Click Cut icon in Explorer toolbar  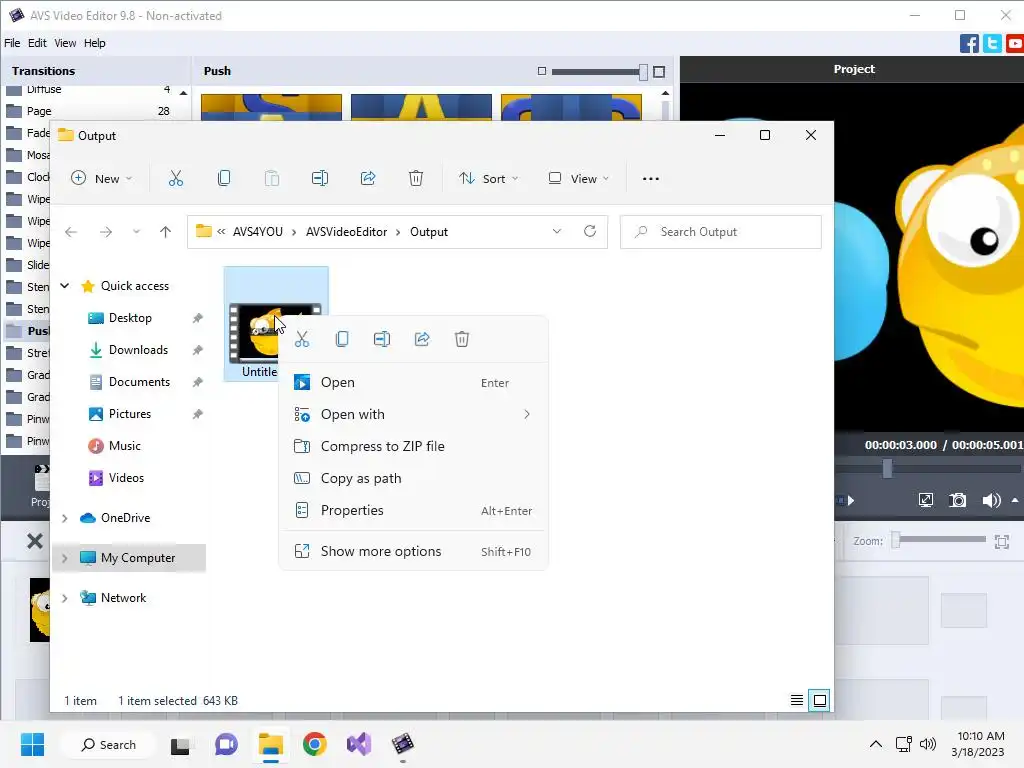176,178
